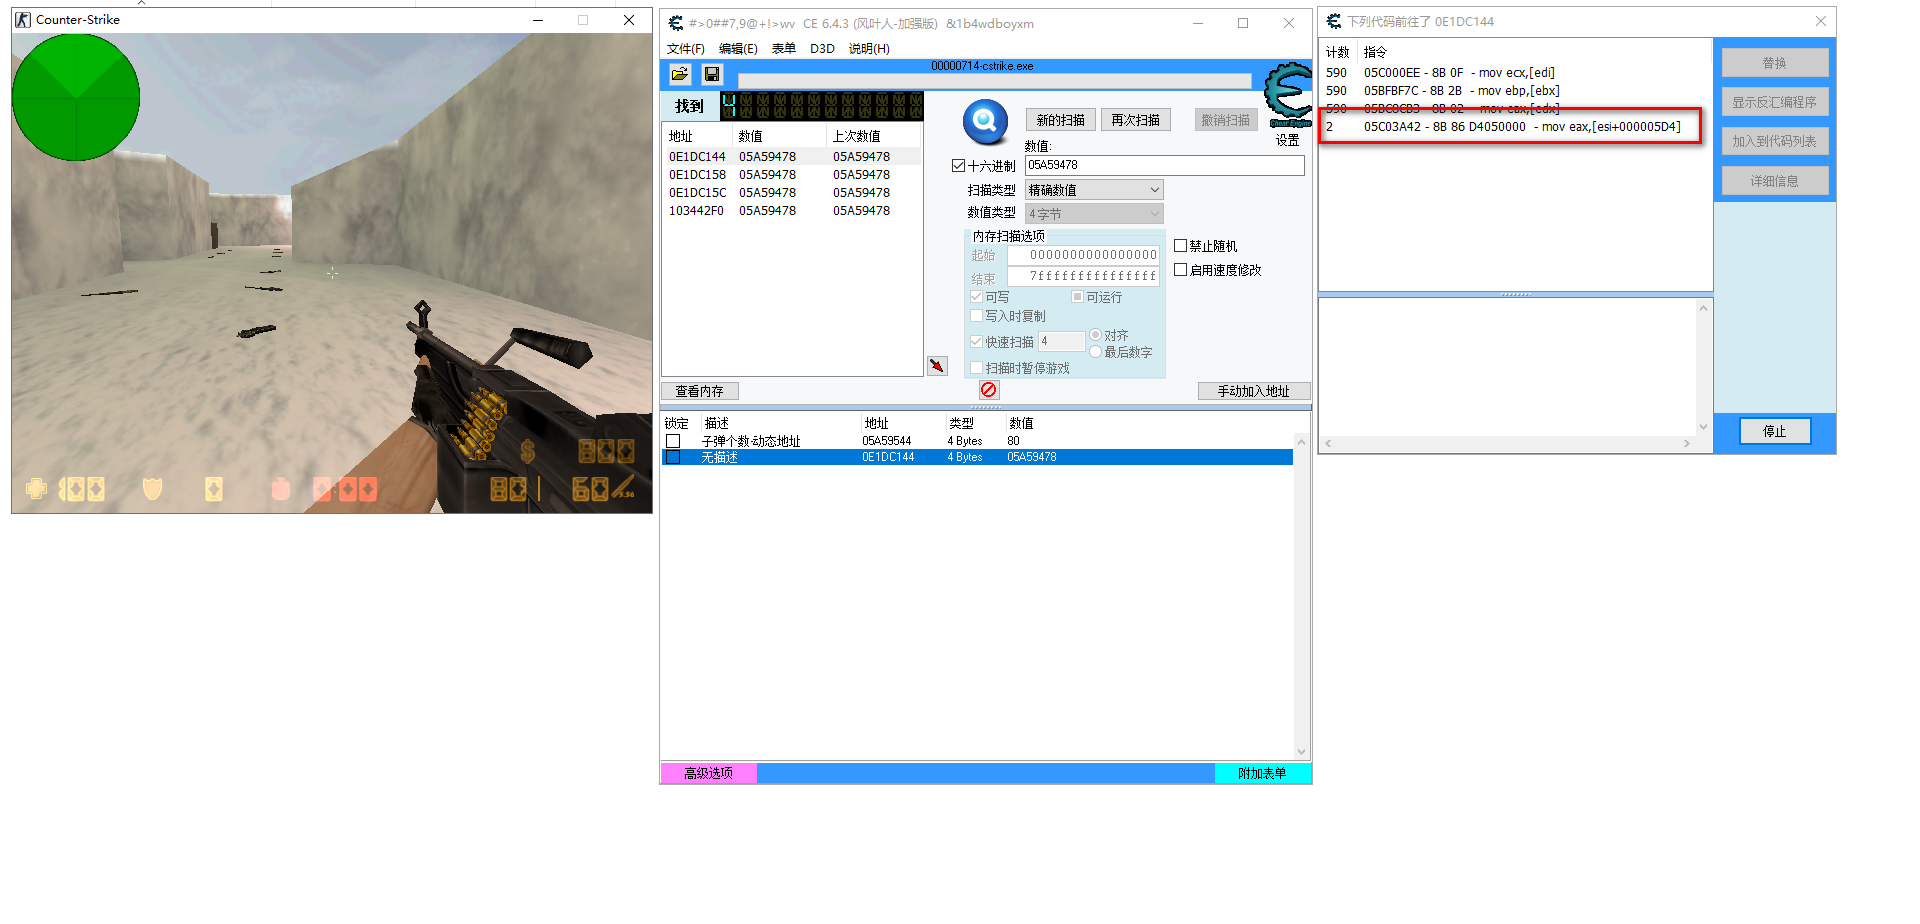Viewport: 1920px width, 924px height.
Task: Click the red no-entry clear list icon
Action: [x=988, y=390]
